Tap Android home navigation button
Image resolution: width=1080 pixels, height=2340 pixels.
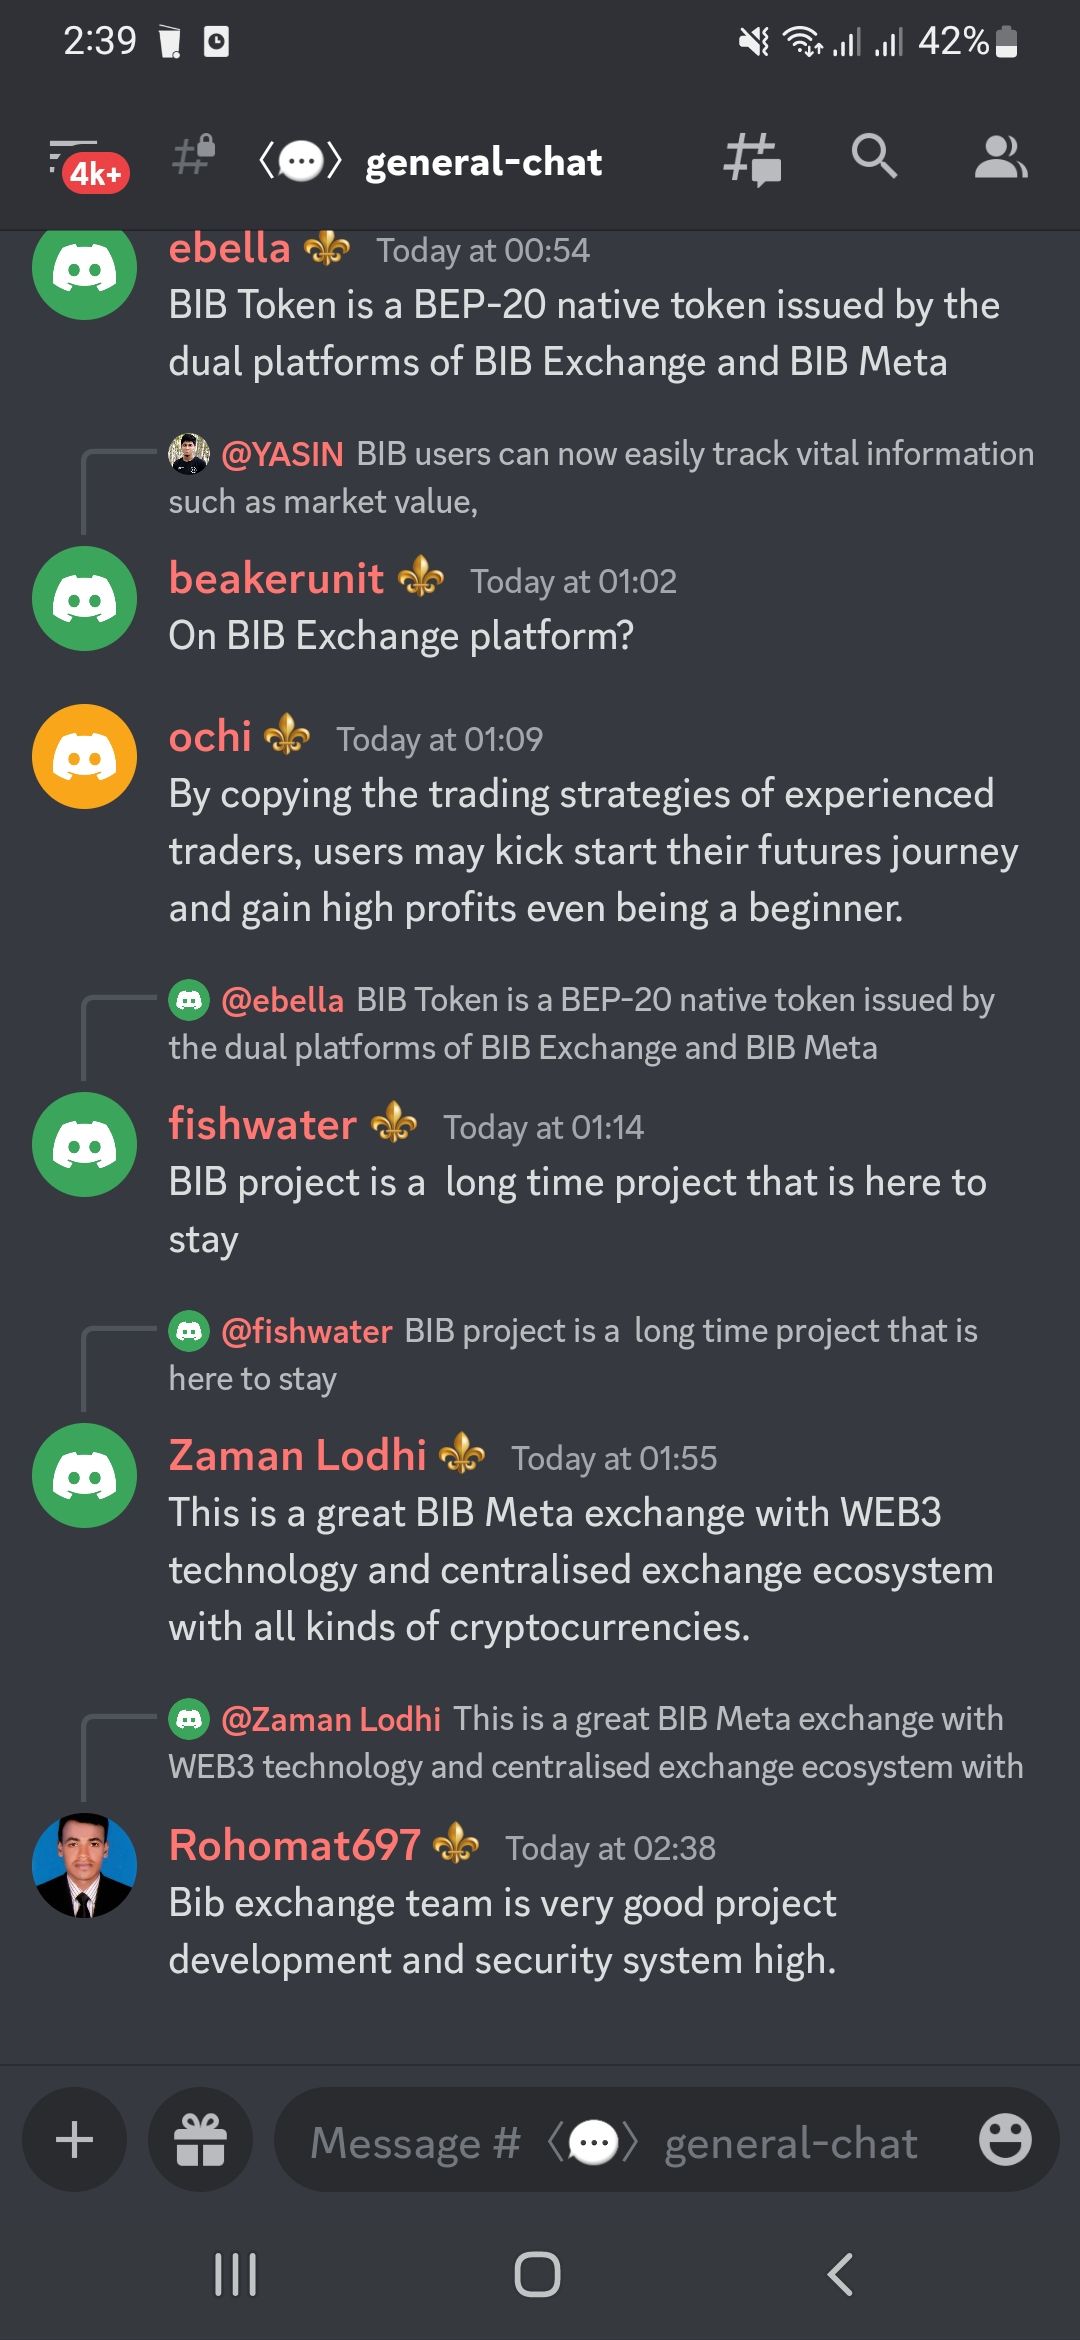pyautogui.click(x=537, y=2275)
